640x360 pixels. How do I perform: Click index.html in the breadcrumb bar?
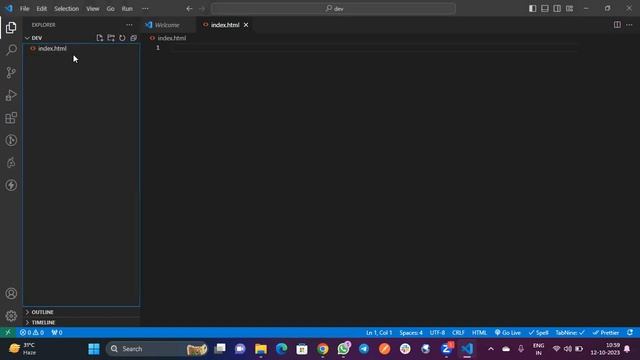(172, 38)
